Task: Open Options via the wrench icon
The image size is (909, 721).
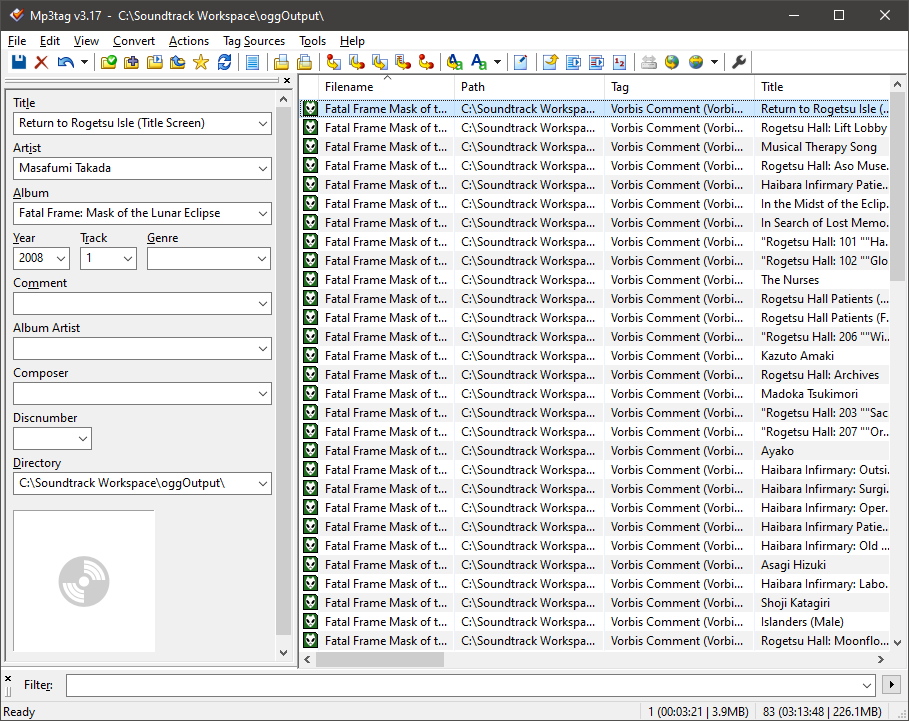Action: pos(739,62)
